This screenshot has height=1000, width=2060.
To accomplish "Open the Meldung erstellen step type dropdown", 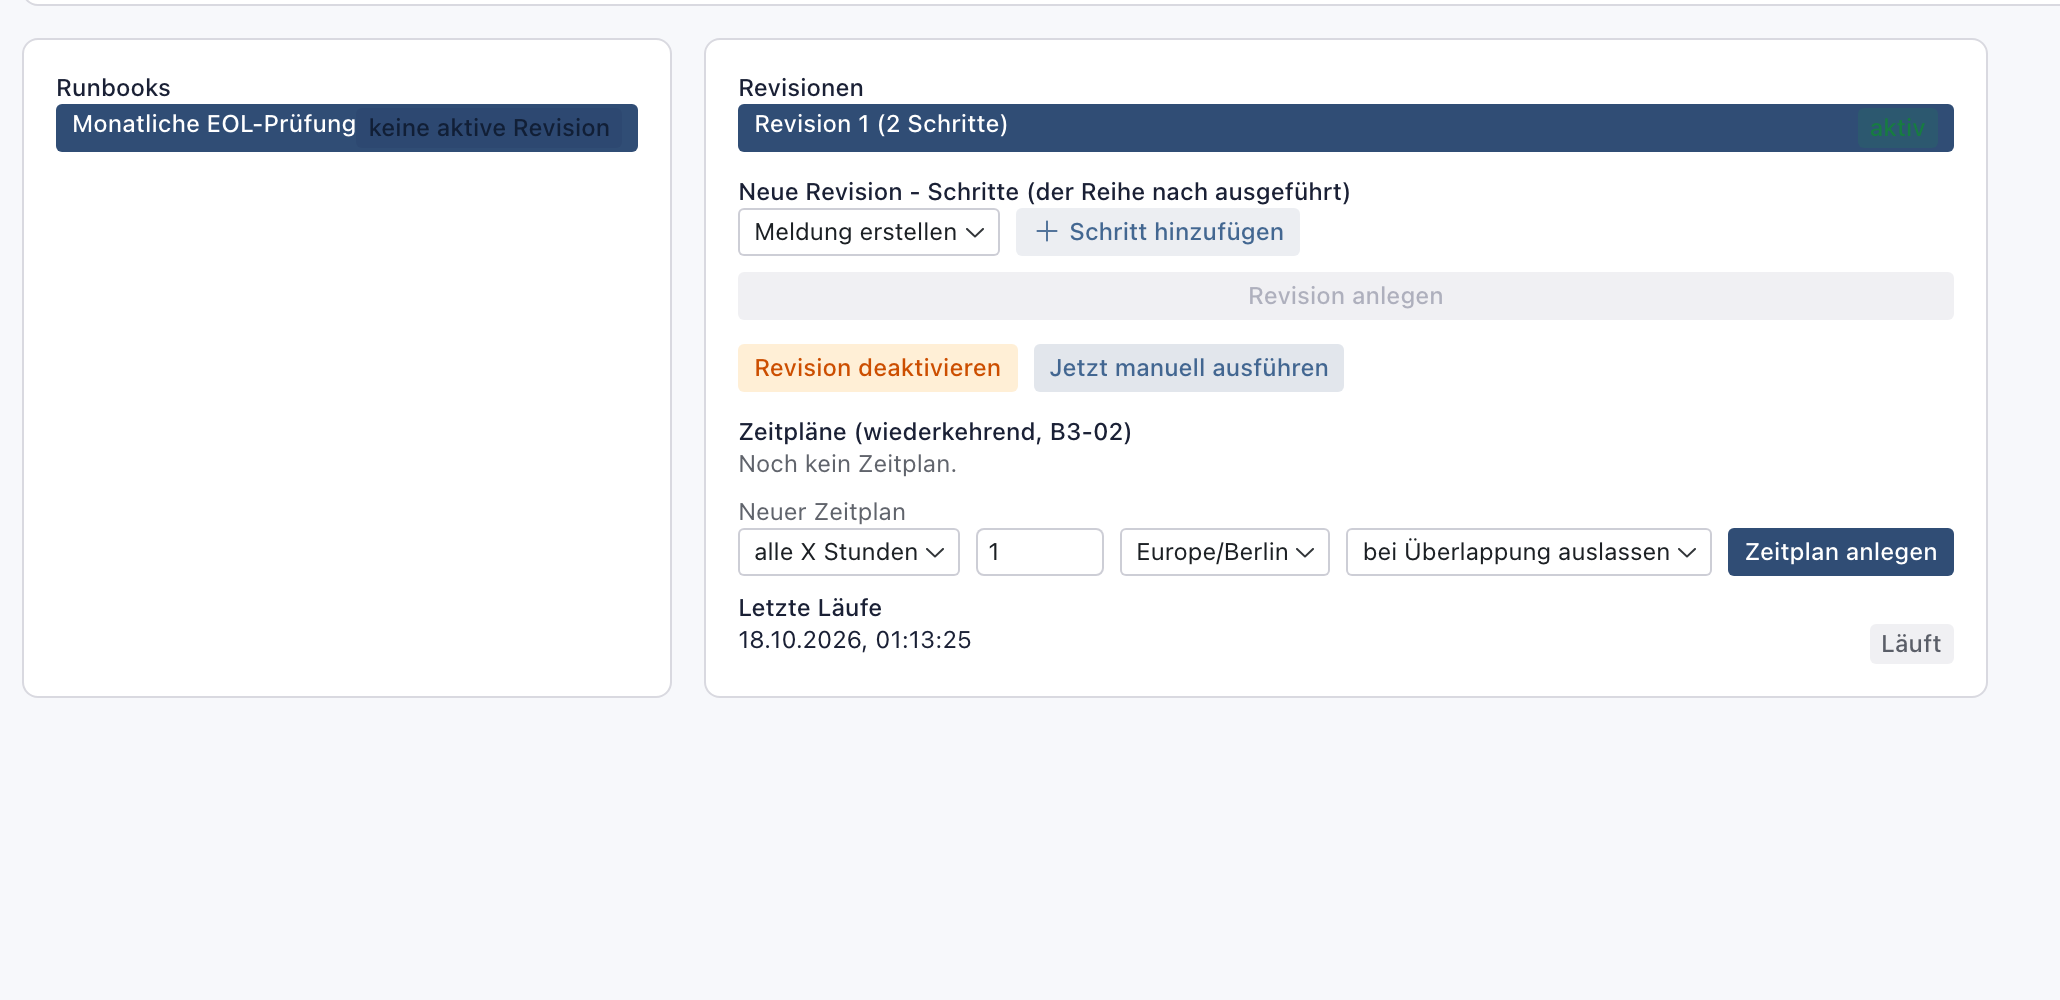I will click(x=868, y=232).
